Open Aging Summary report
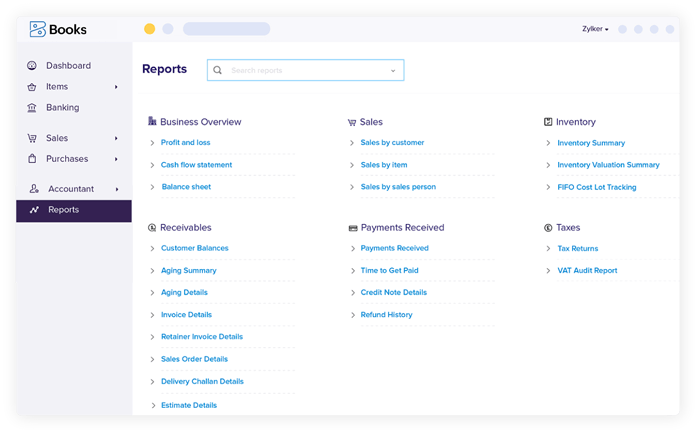 pos(188,270)
